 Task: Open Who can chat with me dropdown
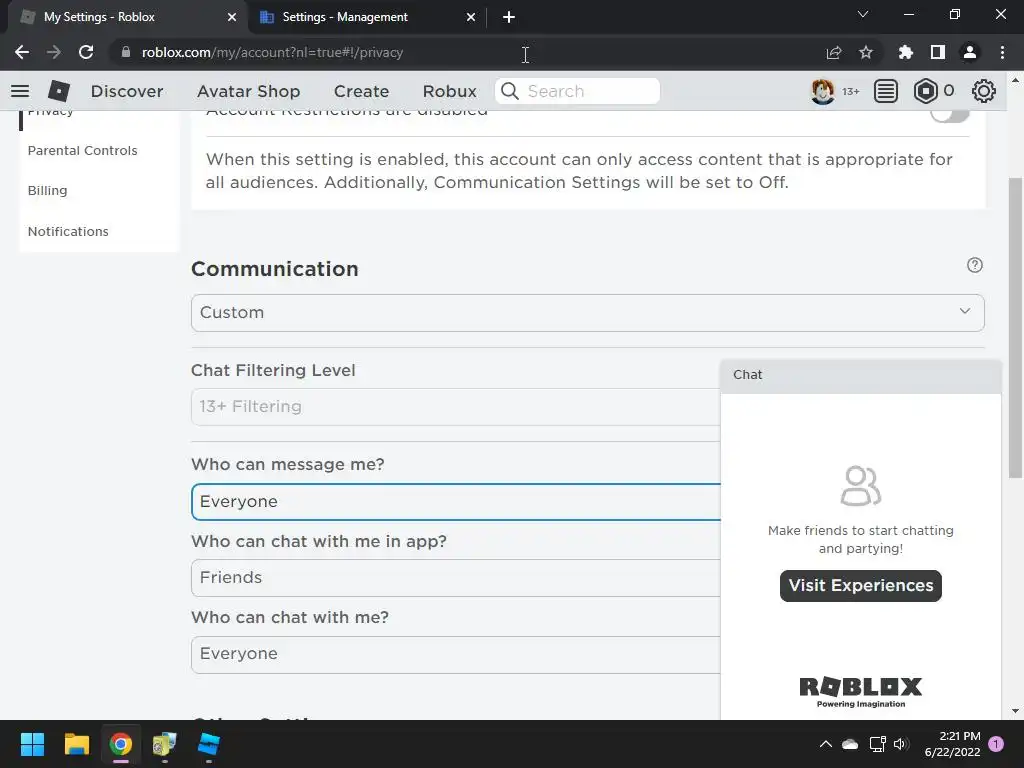456,654
